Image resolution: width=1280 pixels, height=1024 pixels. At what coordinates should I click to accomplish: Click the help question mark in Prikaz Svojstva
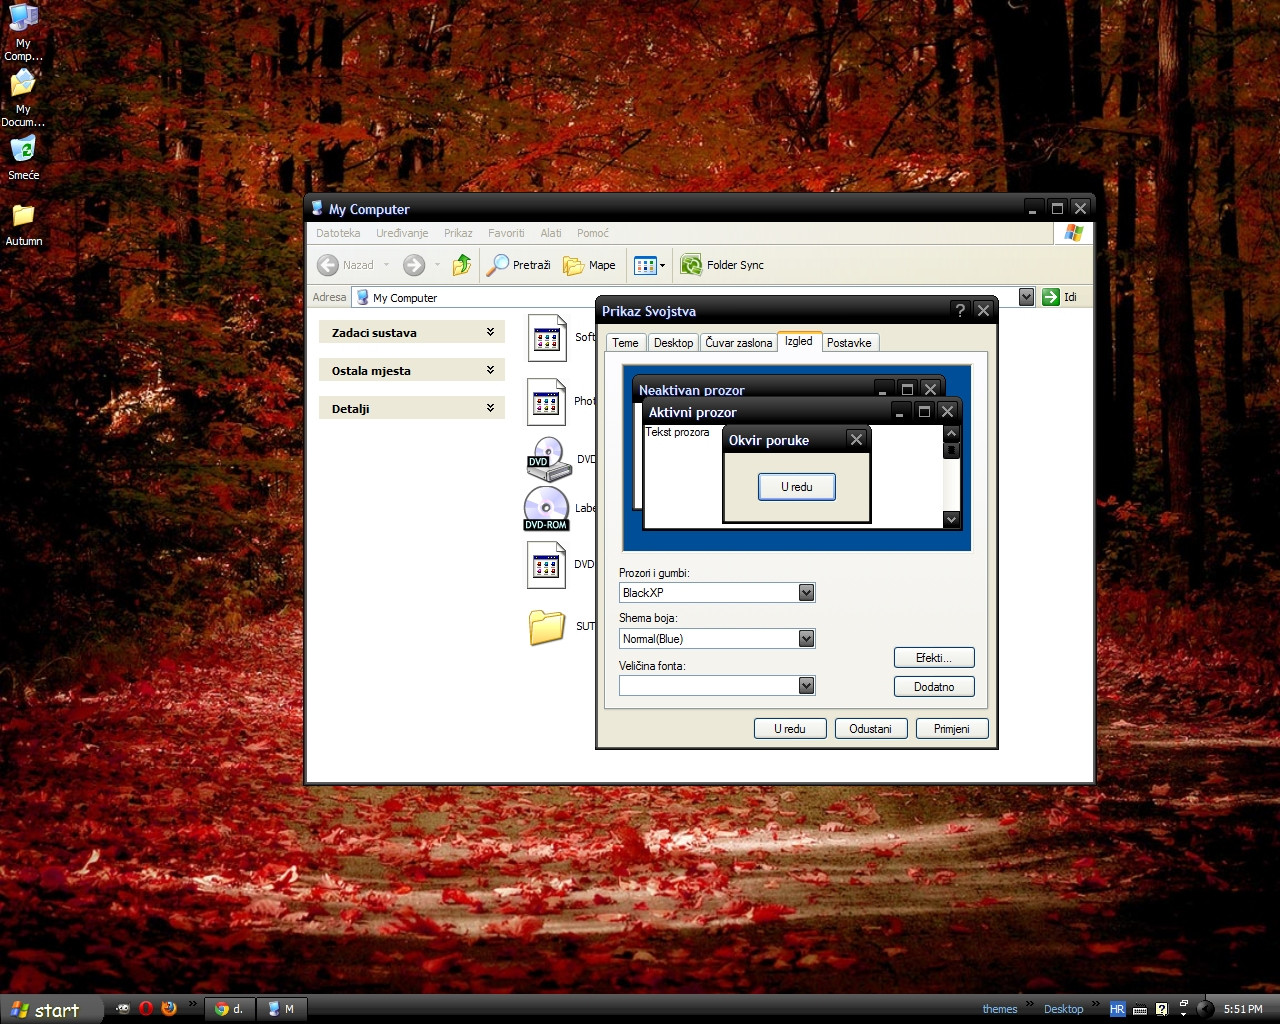pos(960,310)
